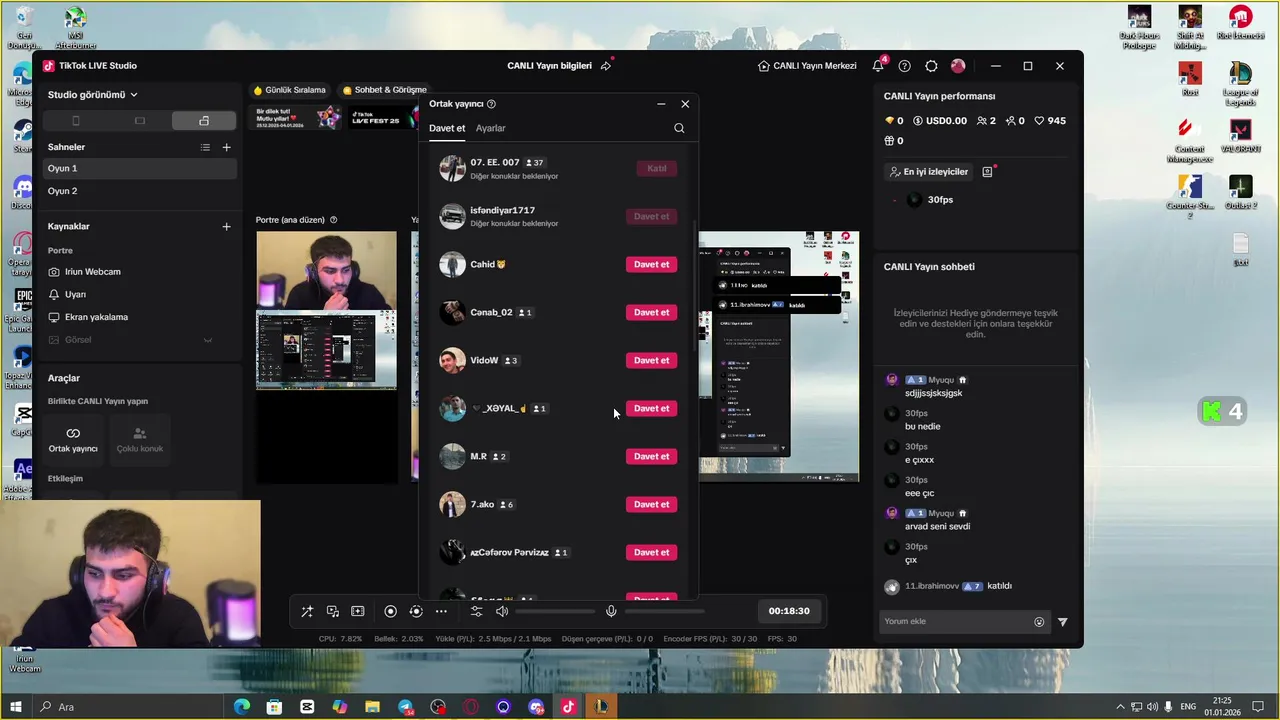
Task: Open the profile avatar menu
Action: coord(958,66)
